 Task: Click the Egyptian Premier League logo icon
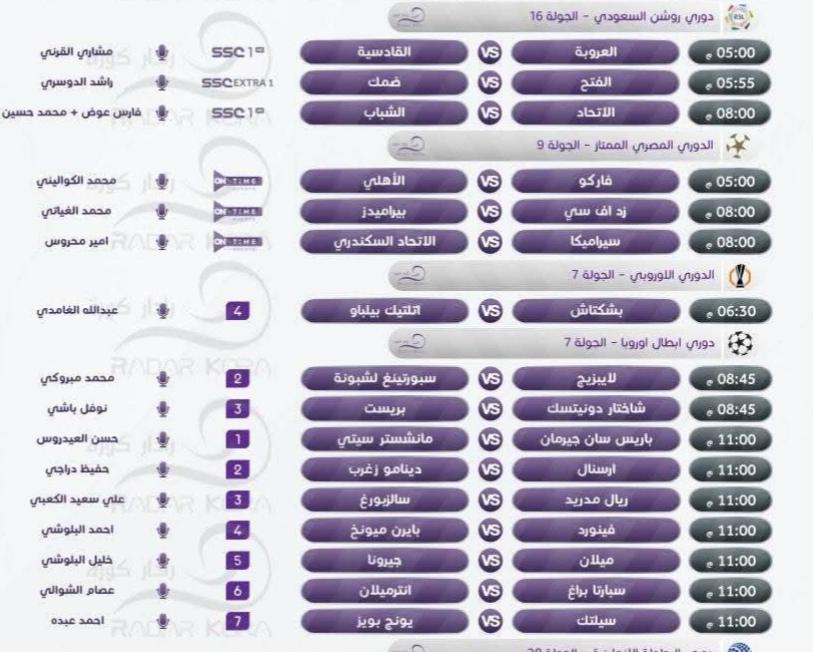pyautogui.click(x=738, y=146)
